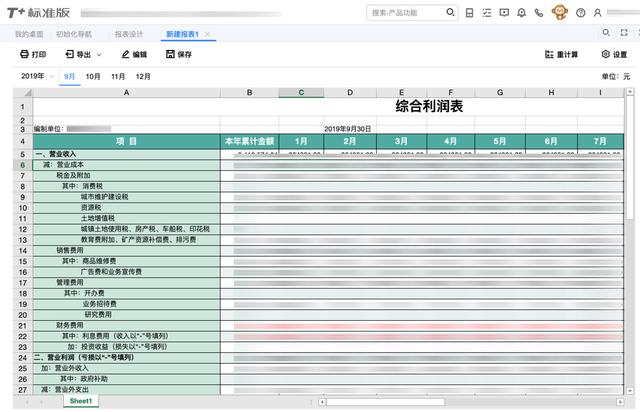Select the 11月 month tab
The image size is (640, 412).
point(118,76)
